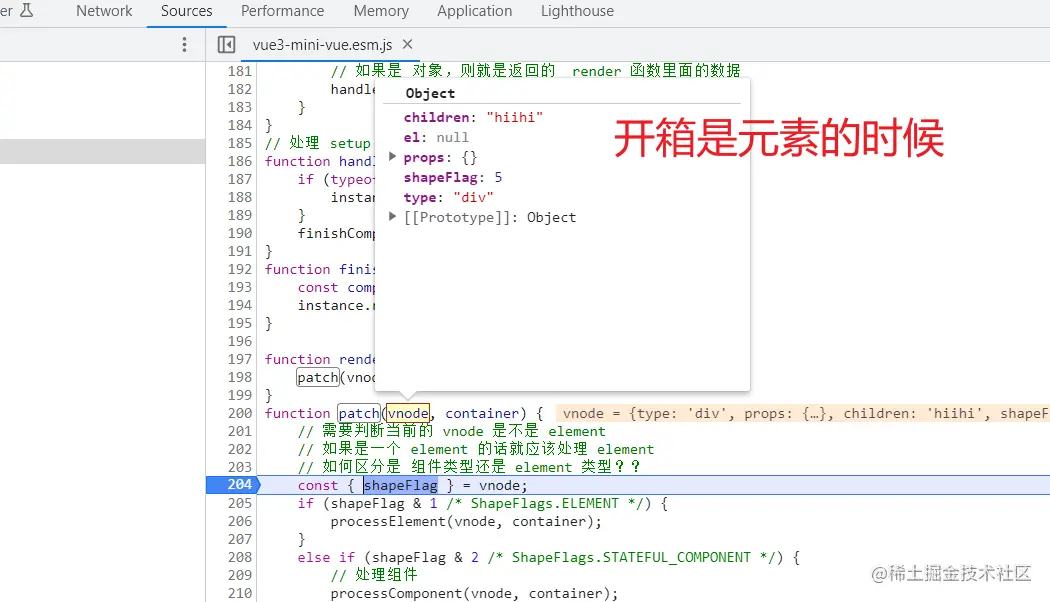The image size is (1050, 602).
Task: Click line number 205 in the gutter
Action: [240, 503]
